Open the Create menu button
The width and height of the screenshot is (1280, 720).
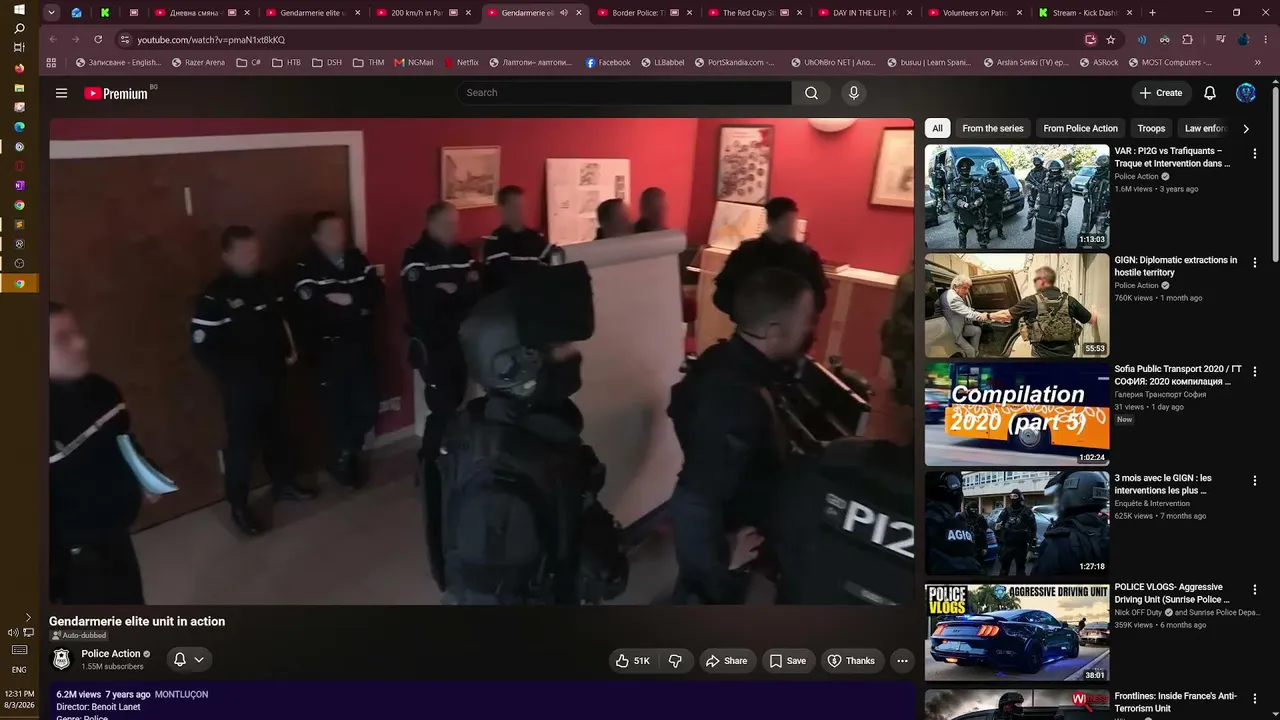pos(1161,93)
